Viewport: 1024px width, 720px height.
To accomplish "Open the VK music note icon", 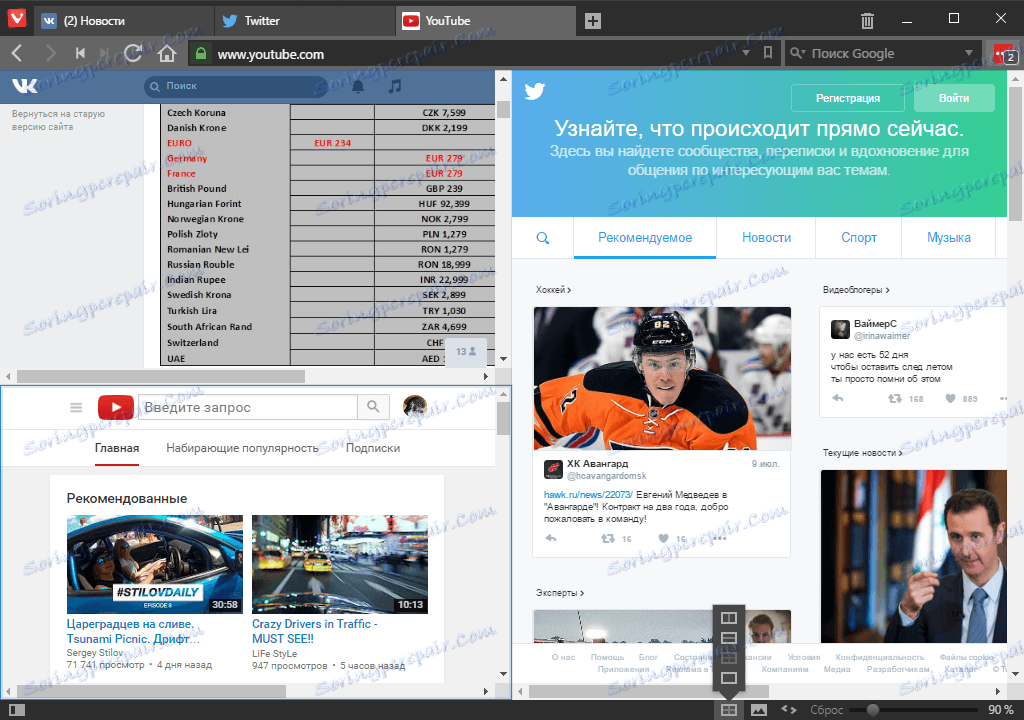I will click(395, 86).
